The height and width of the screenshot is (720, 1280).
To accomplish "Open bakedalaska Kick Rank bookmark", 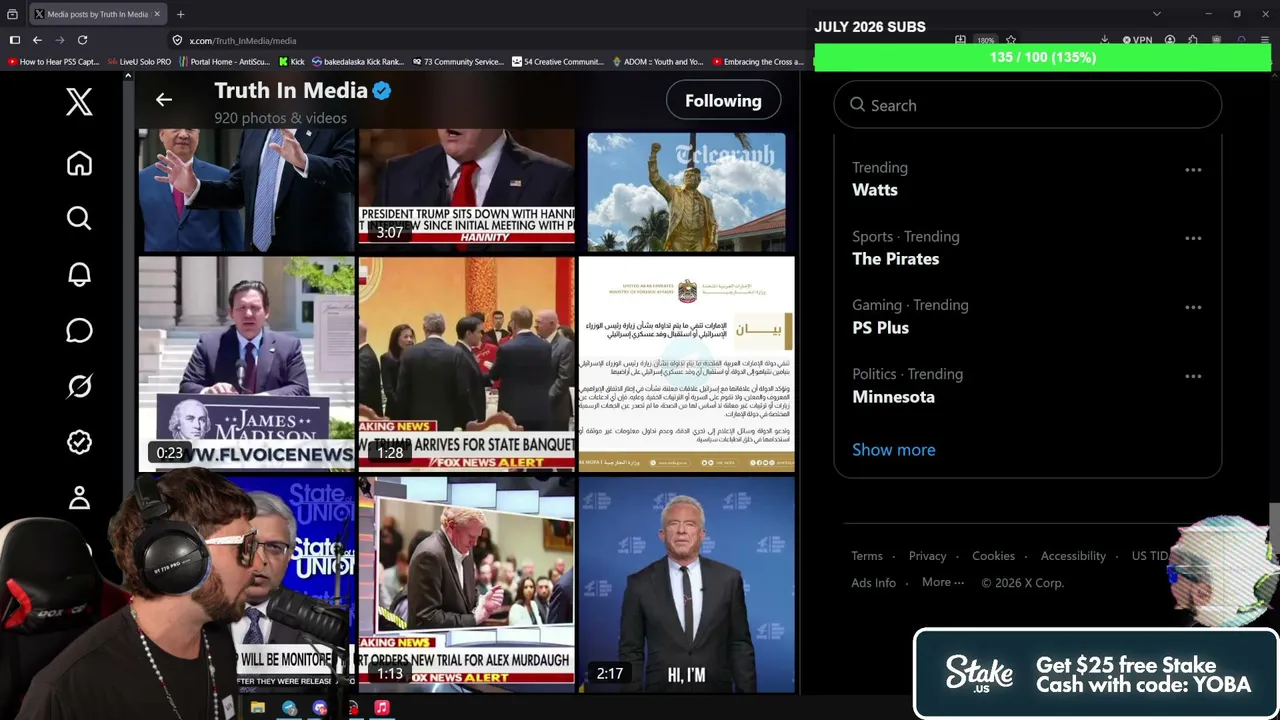I will pyautogui.click(x=357, y=61).
